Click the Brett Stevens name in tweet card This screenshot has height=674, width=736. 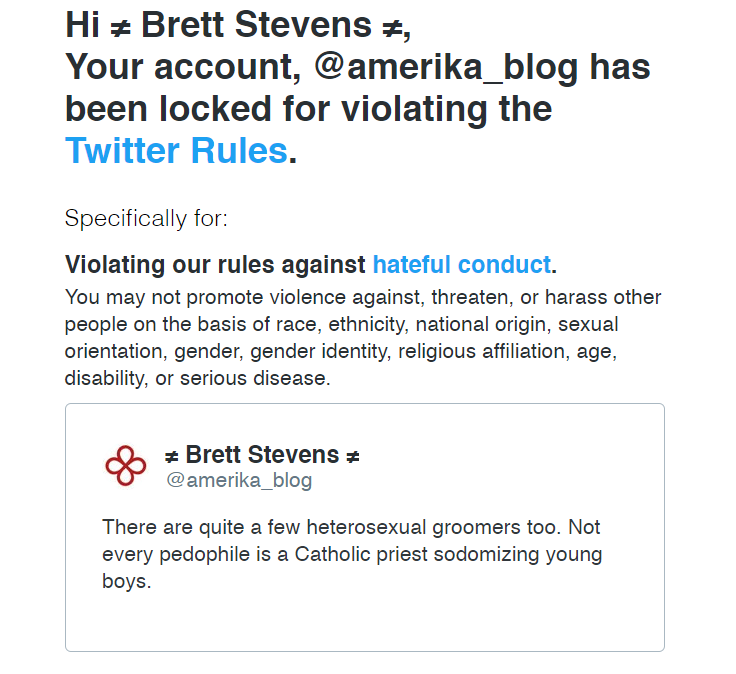(262, 455)
